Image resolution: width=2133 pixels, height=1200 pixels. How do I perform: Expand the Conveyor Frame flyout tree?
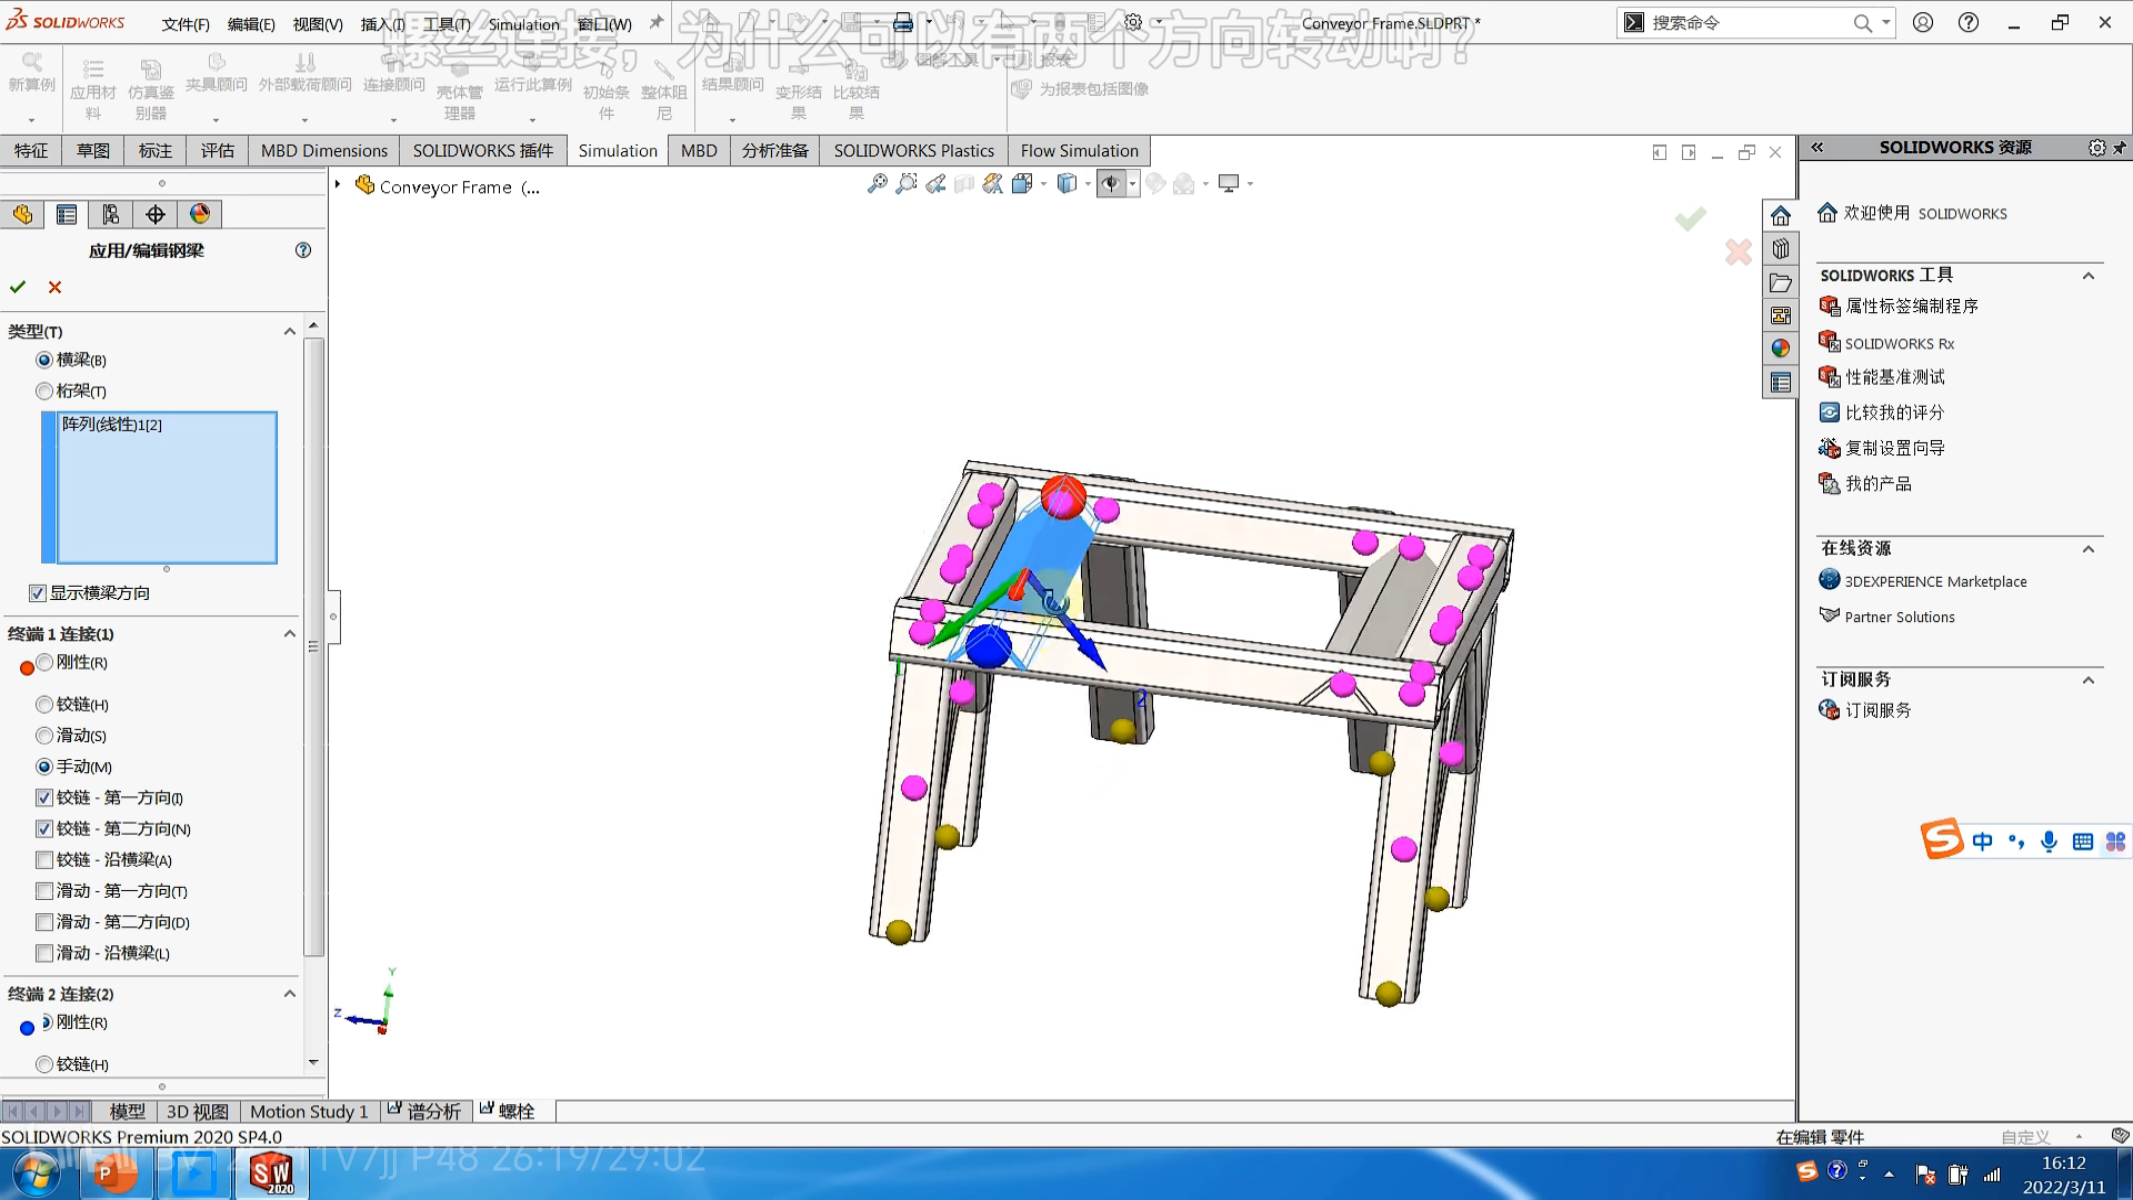[x=338, y=185]
